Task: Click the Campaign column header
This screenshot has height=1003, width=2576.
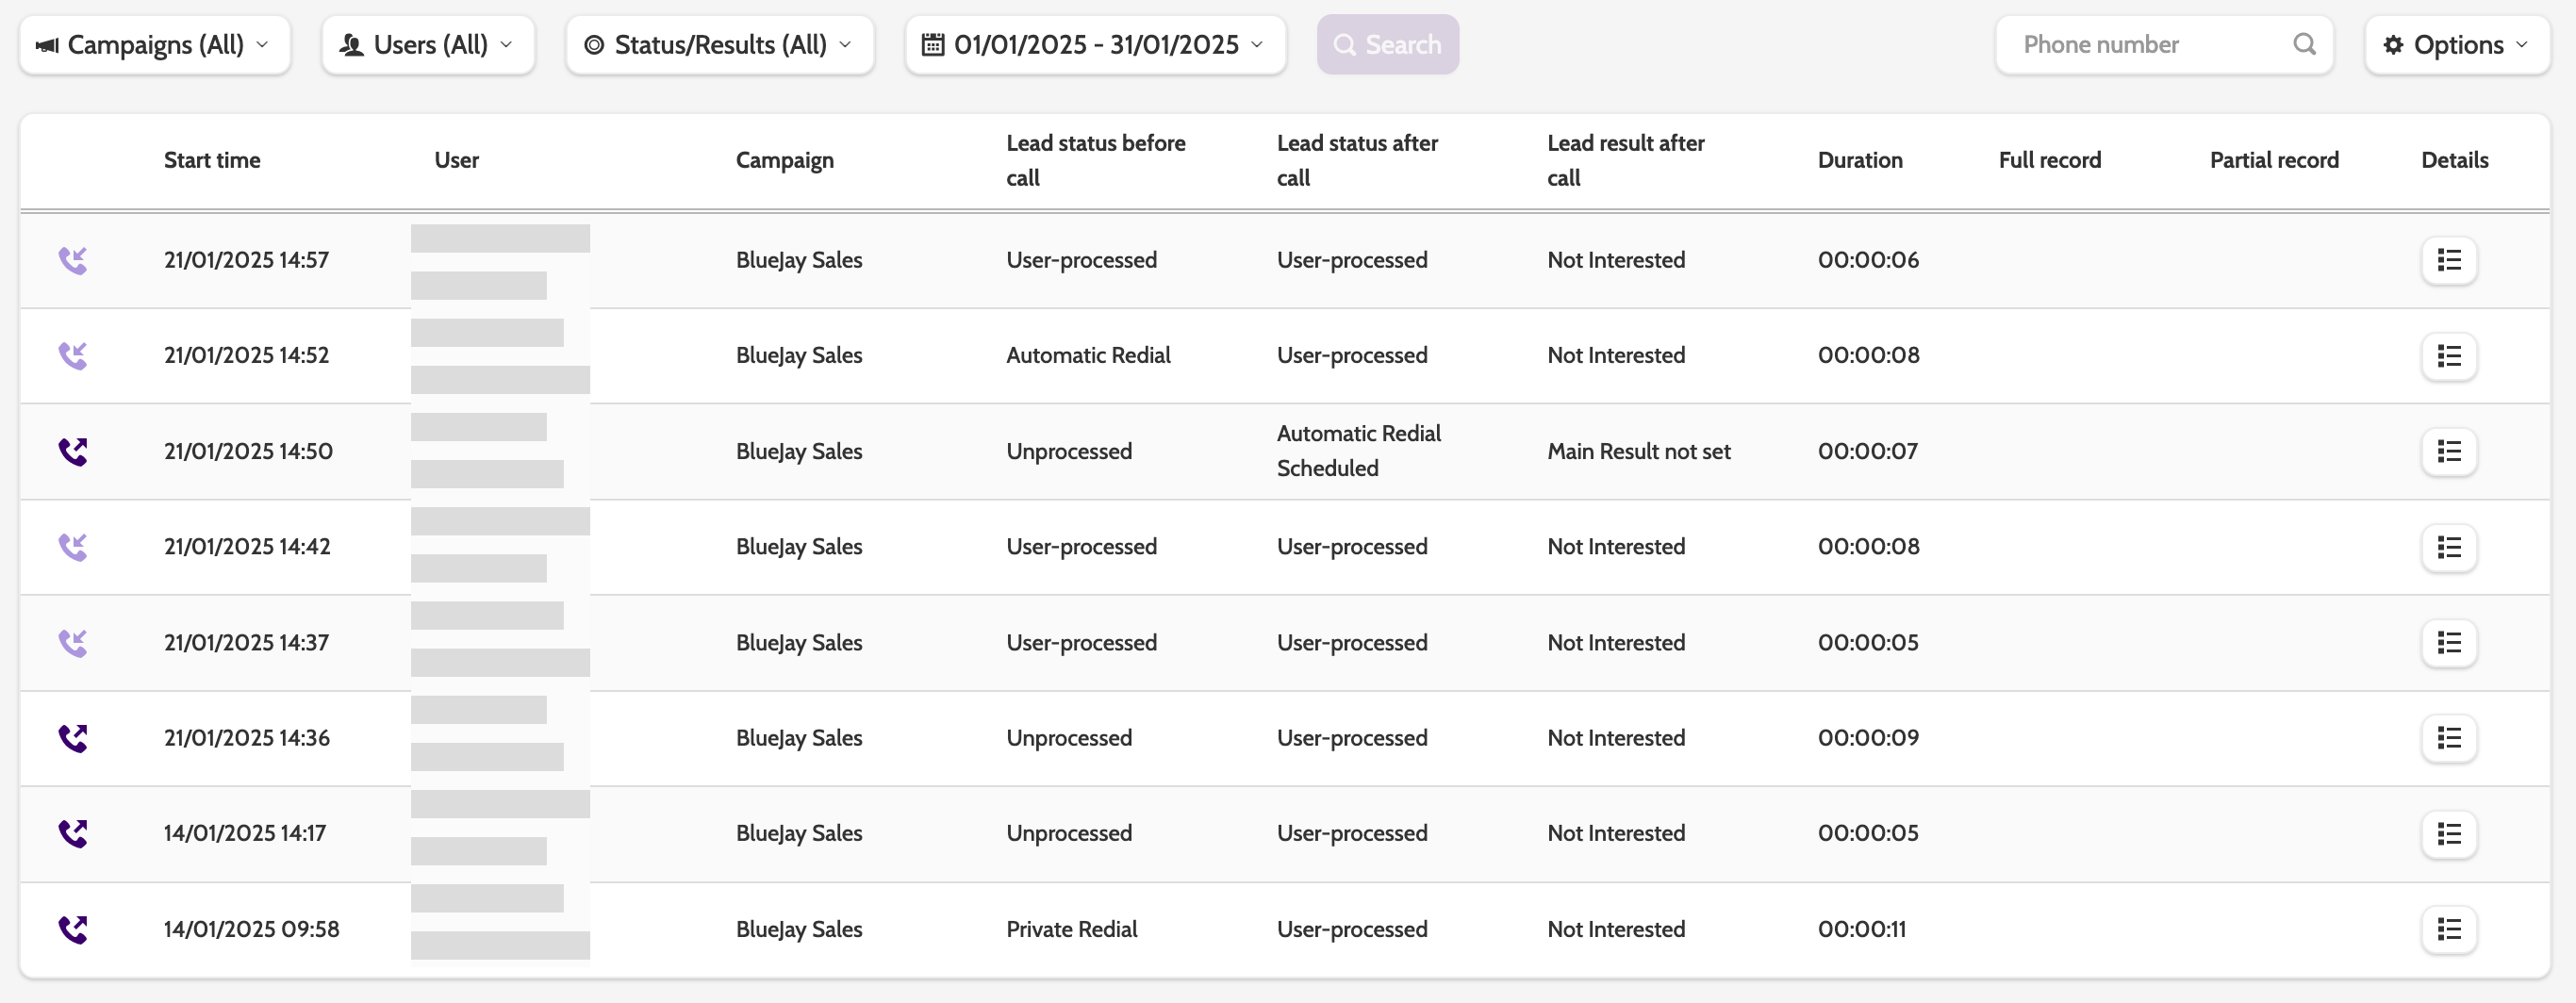Action: [784, 161]
